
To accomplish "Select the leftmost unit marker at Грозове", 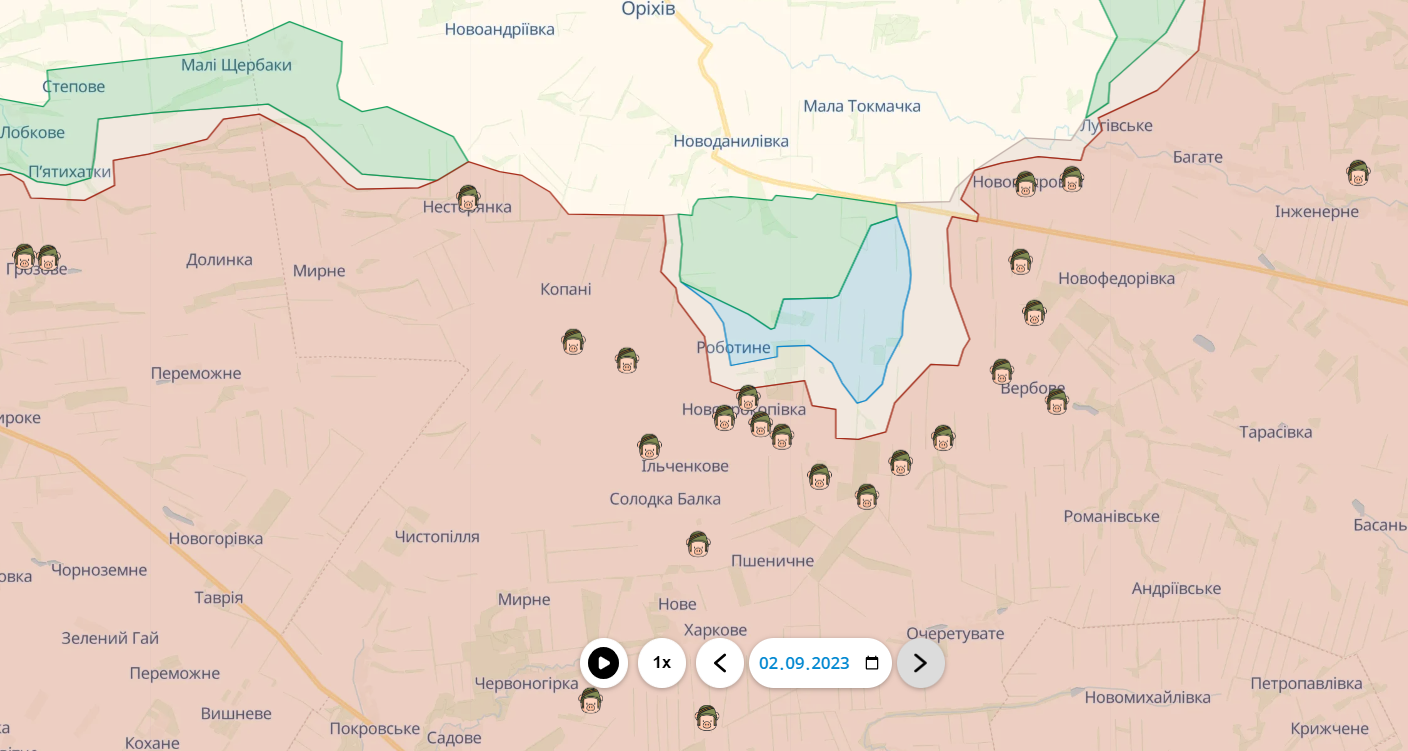I will coord(24,257).
